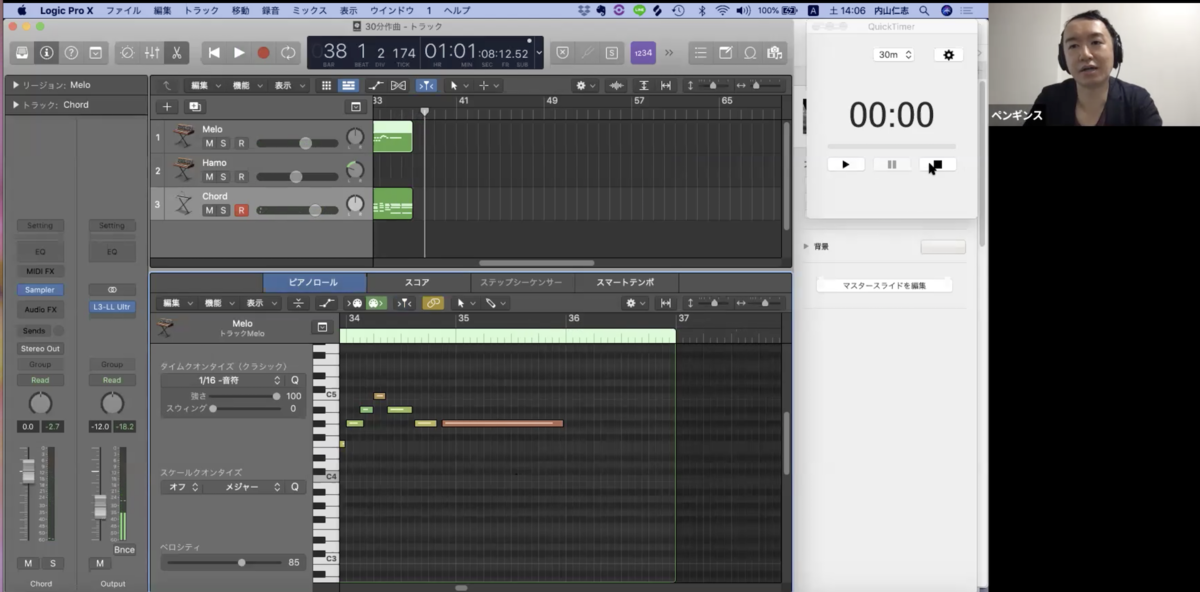Record-enable the Melo track
Screen dimensions: 1200x592
[x=241, y=143]
